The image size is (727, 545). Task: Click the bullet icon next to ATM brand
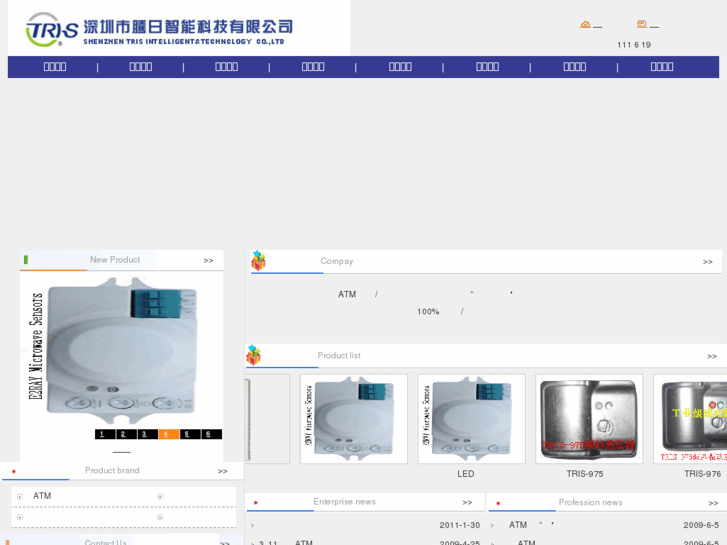tap(20, 497)
